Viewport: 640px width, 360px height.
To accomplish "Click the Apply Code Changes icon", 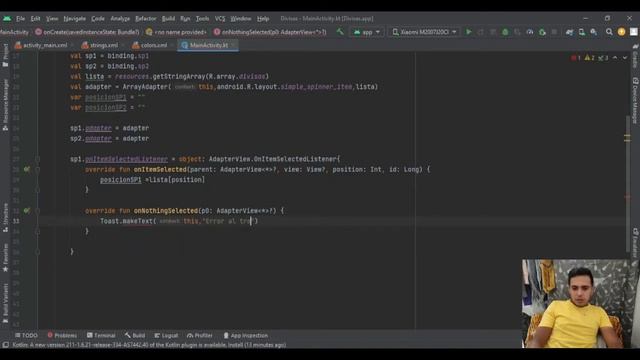I will [493, 32].
